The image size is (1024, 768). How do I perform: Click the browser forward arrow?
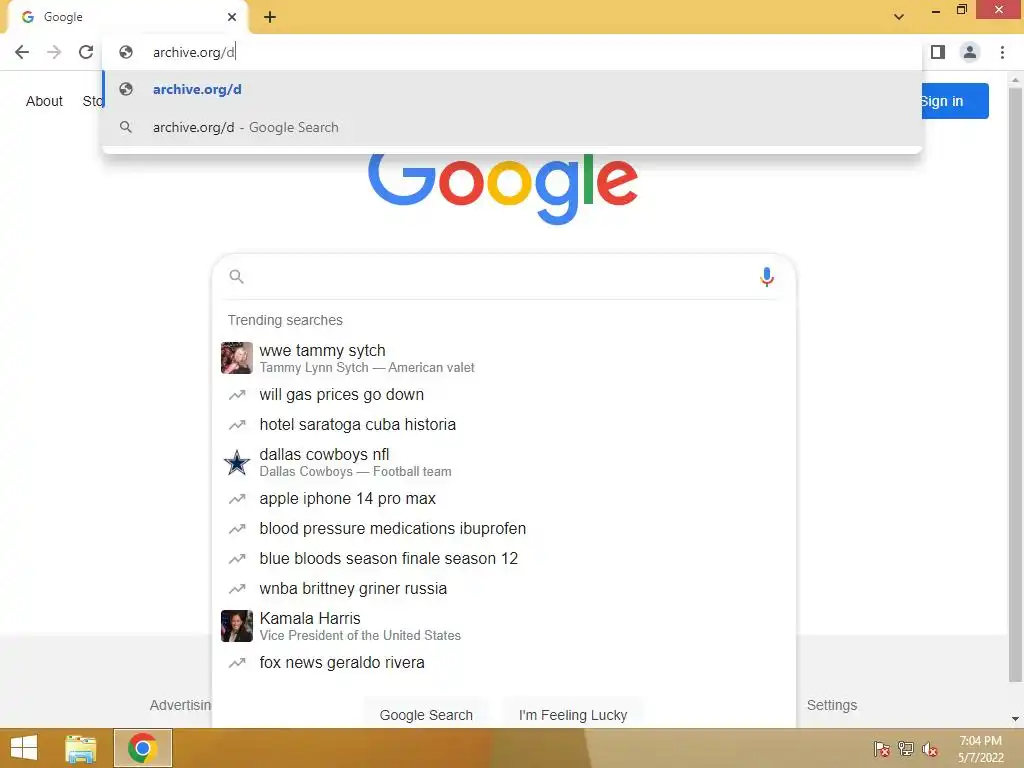54,52
